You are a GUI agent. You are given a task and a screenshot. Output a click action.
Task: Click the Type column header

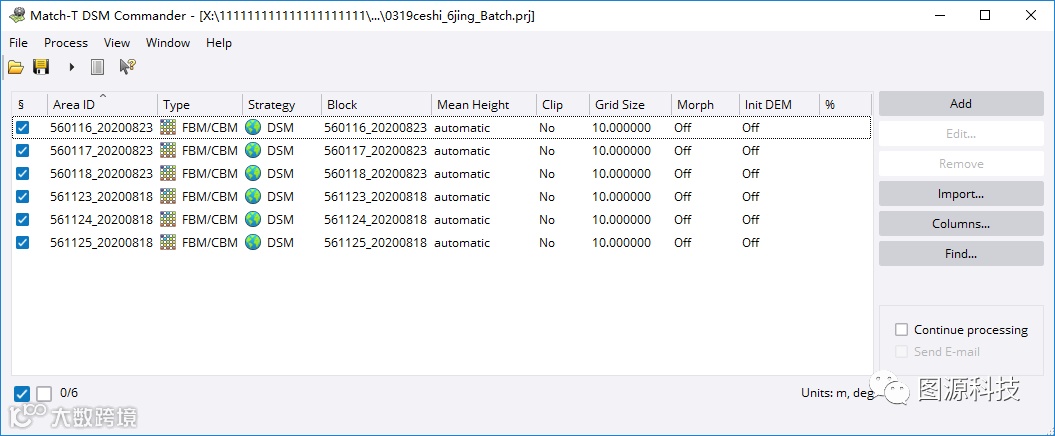click(x=200, y=104)
